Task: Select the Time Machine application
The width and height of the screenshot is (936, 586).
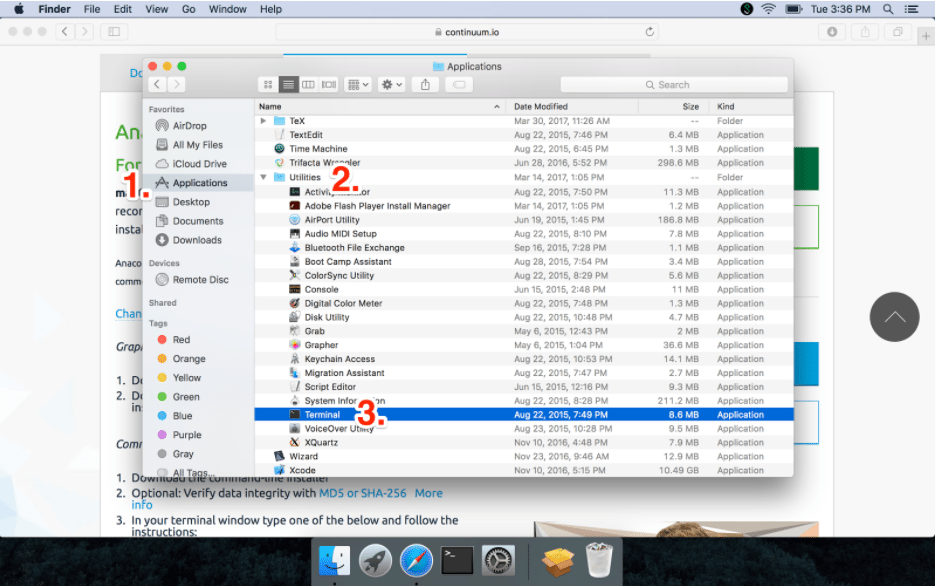Action: (x=524, y=149)
